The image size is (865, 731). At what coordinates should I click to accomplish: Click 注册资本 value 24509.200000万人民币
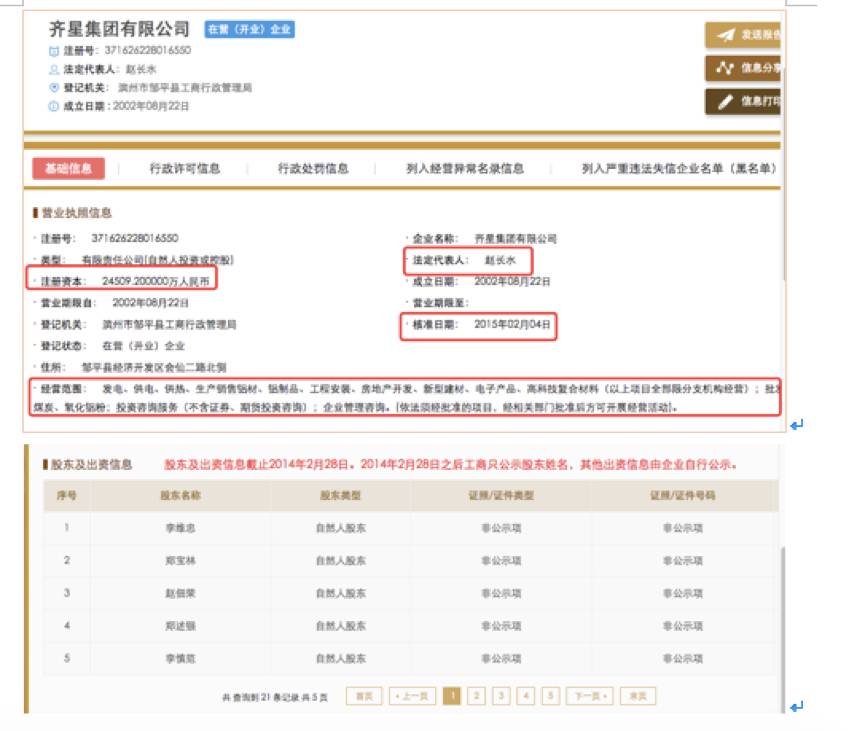point(156,281)
